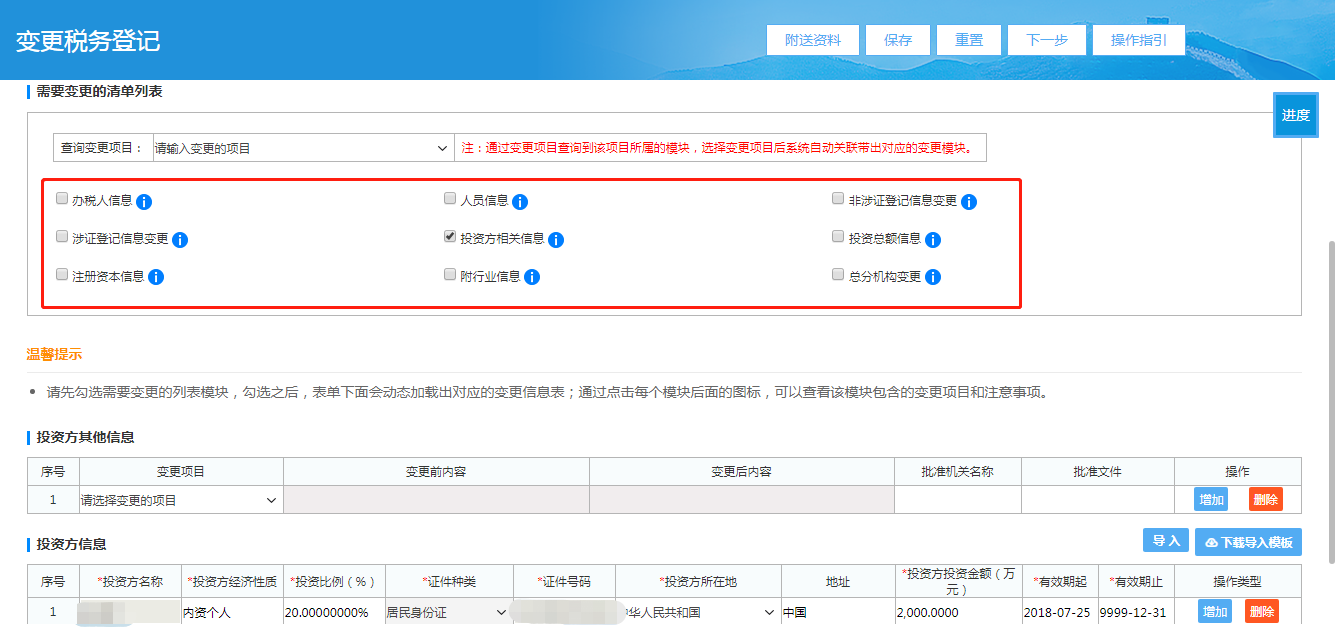Show info tooltip for 涉证登记信息变更

click(x=180, y=240)
